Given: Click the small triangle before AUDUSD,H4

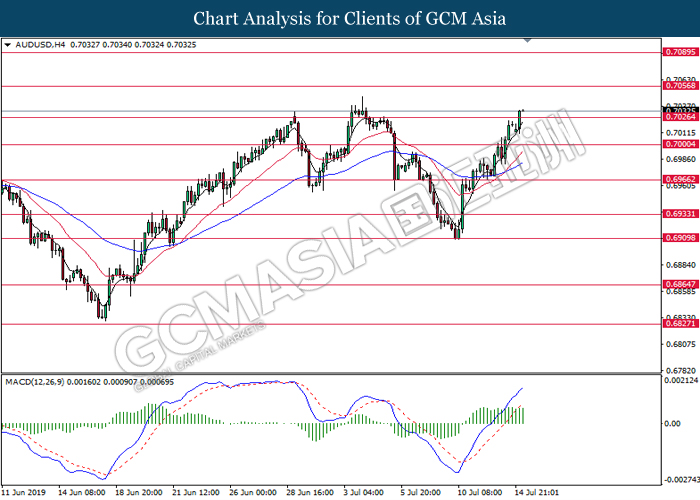Looking at the screenshot, I should tap(9, 45).
